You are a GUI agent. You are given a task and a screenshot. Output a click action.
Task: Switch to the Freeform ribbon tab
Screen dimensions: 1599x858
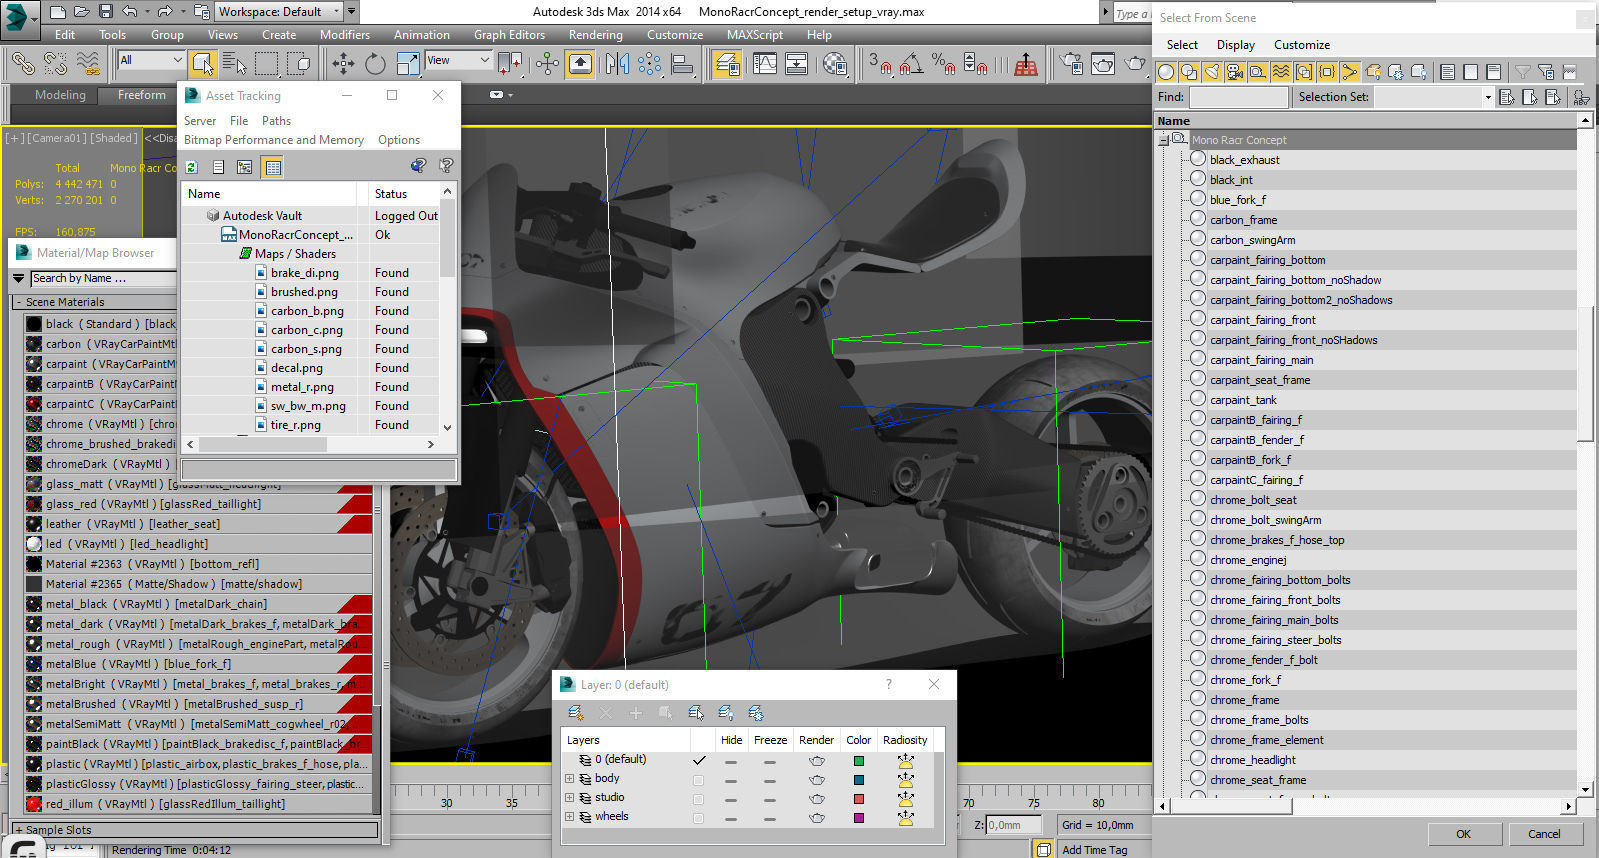pyautogui.click(x=142, y=95)
